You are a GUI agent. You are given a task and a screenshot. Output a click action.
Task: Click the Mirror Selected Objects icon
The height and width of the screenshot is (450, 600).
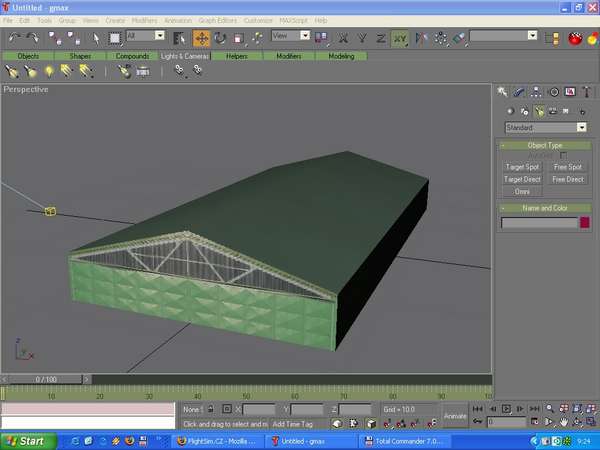pyautogui.click(x=421, y=38)
